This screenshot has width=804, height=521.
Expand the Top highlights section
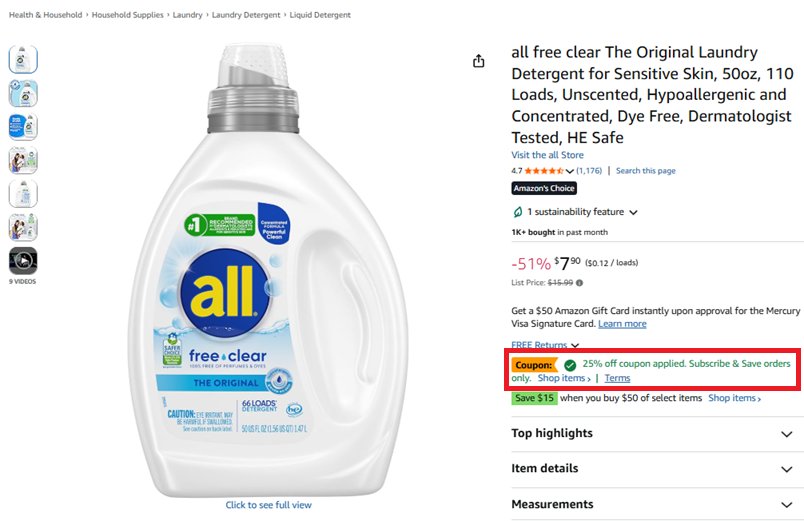652,434
